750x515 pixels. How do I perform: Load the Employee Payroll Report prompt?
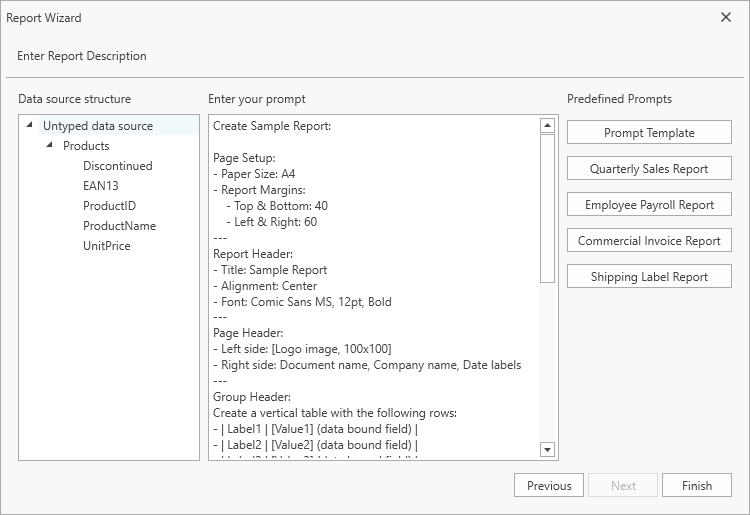point(649,205)
